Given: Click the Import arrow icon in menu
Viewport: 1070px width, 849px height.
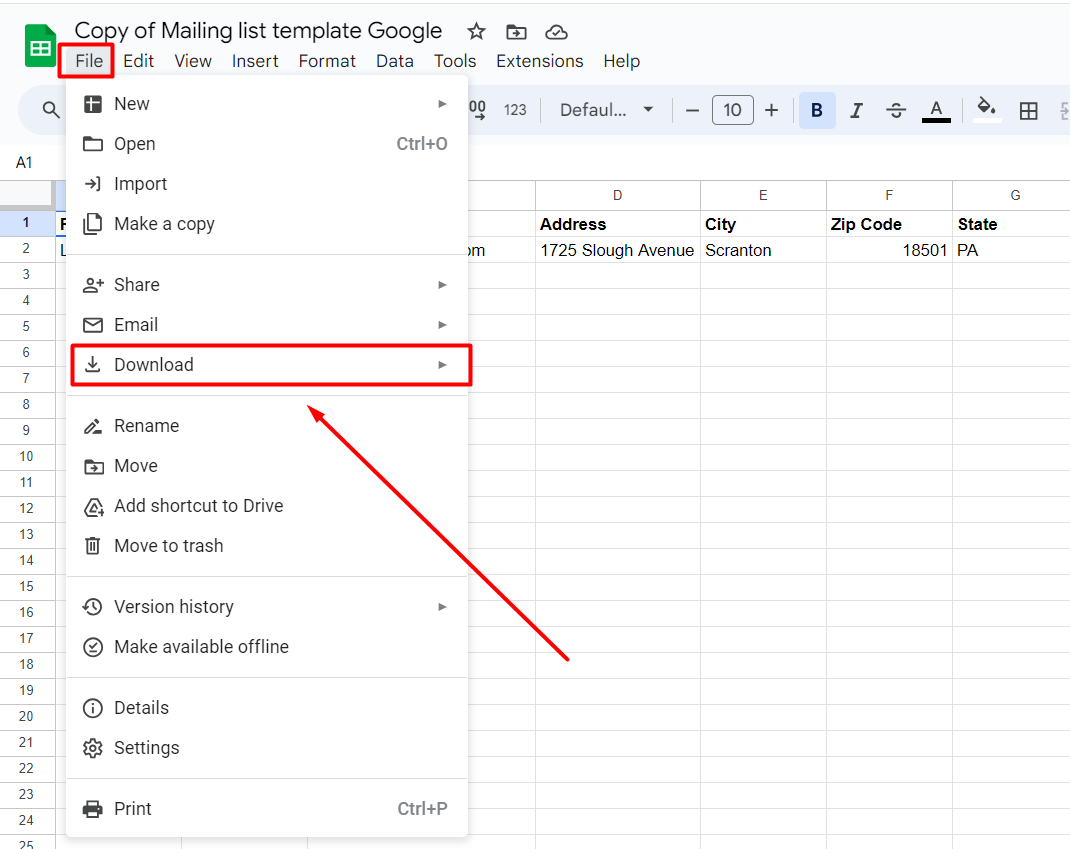Looking at the screenshot, I should tap(93, 184).
